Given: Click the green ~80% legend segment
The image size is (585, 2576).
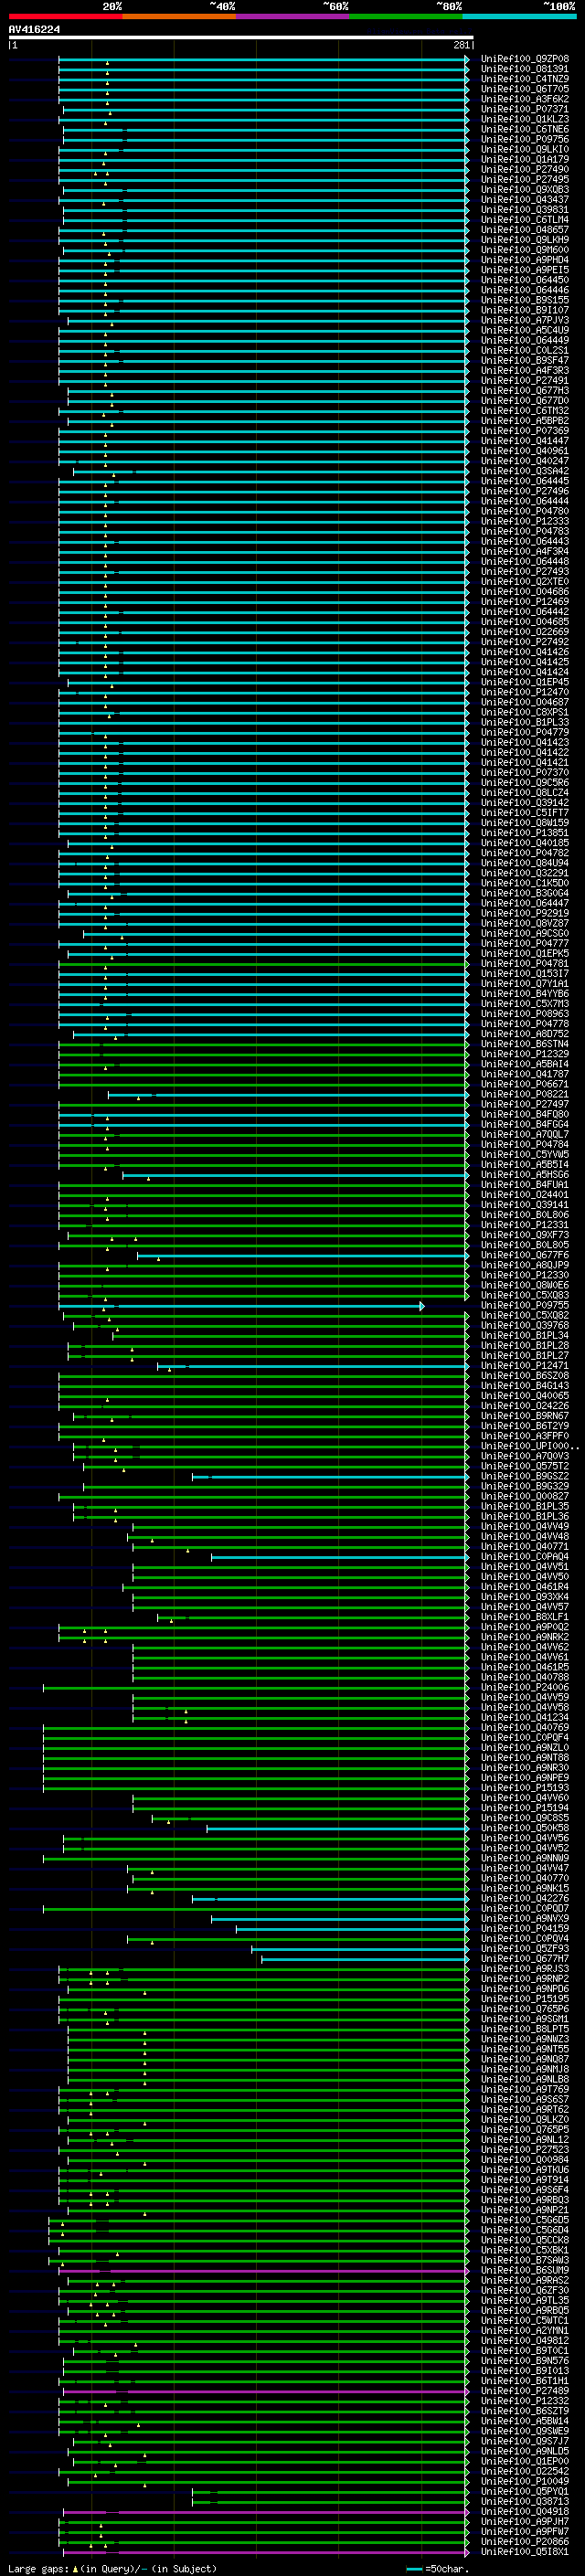Looking at the screenshot, I should [406, 16].
